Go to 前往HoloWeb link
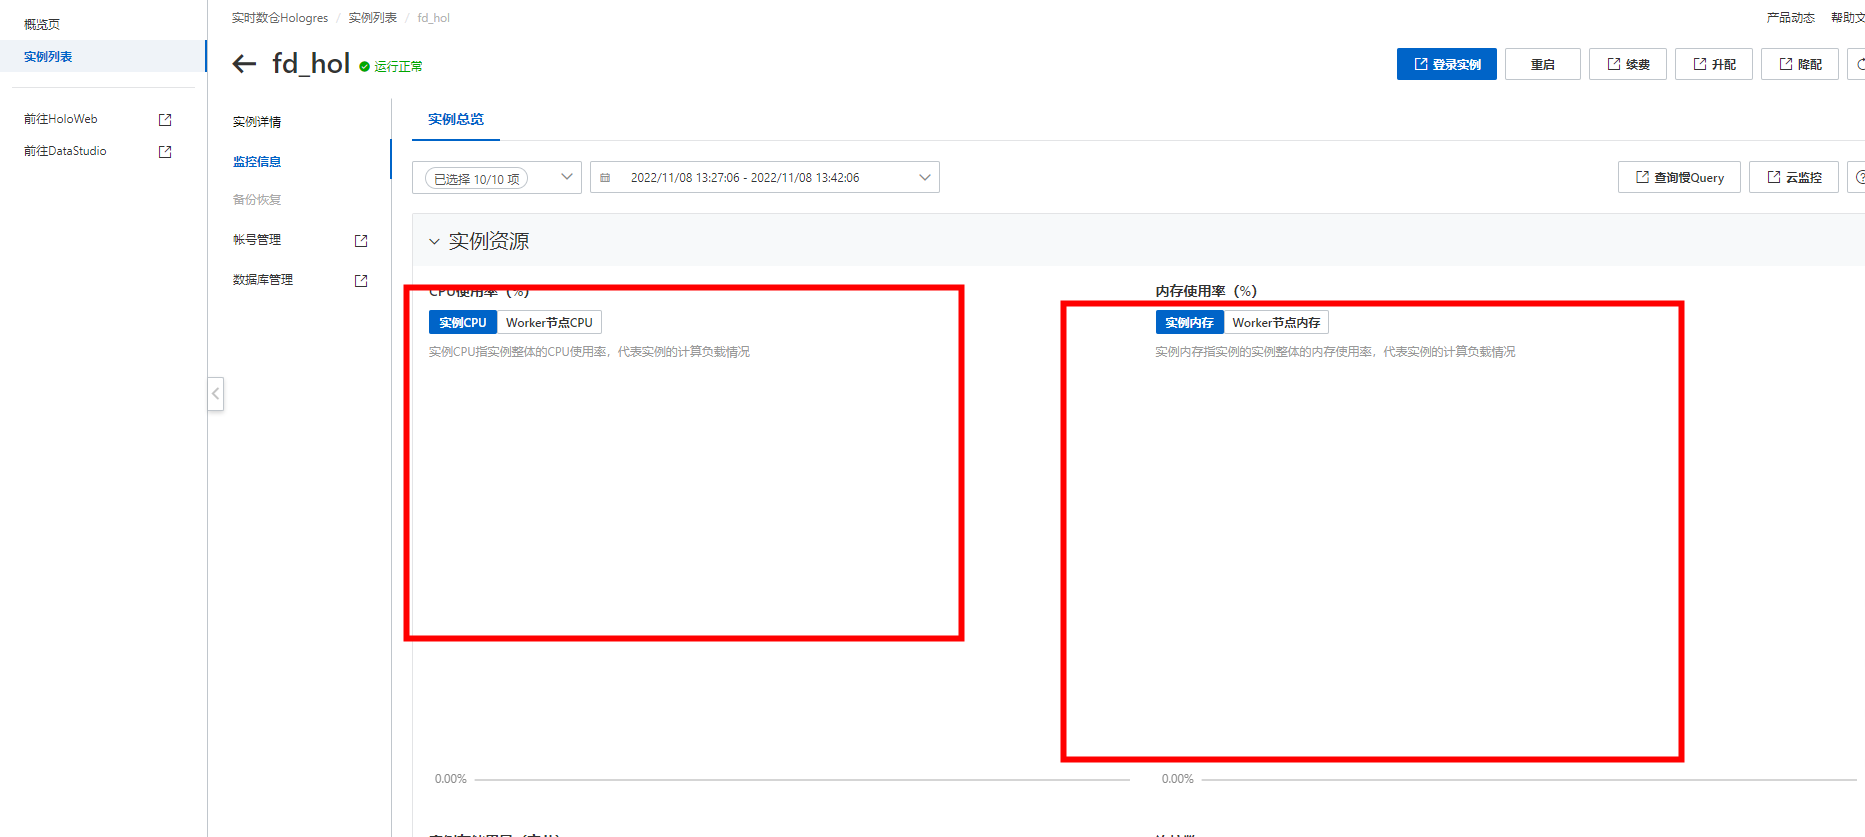1865x837 pixels. [x=61, y=119]
